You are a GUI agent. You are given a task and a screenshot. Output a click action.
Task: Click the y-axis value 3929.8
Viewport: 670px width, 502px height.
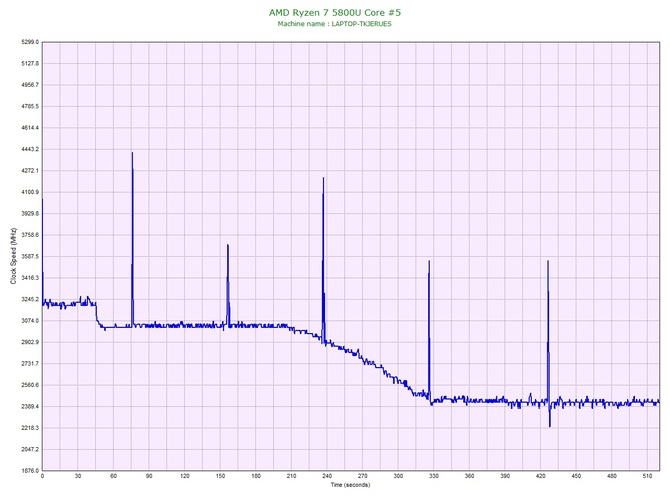(30, 214)
